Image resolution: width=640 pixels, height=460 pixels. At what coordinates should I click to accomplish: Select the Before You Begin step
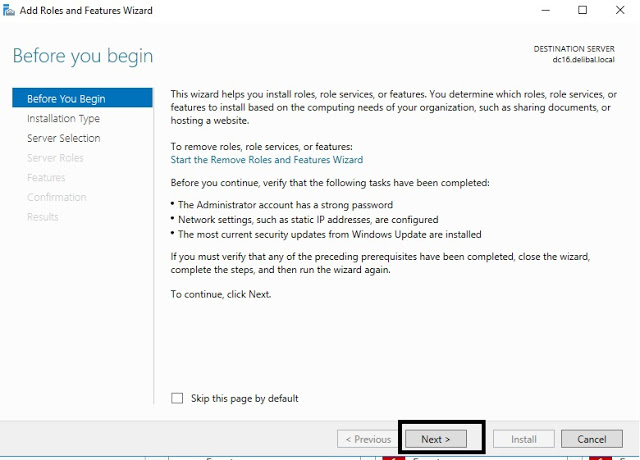pyautogui.click(x=66, y=99)
